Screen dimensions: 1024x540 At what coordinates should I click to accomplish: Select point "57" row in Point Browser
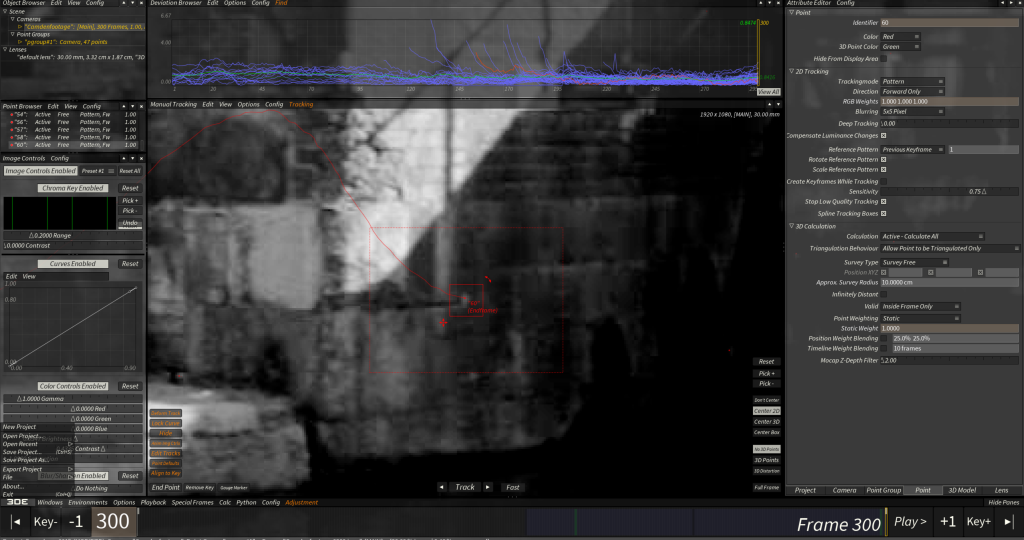point(74,130)
